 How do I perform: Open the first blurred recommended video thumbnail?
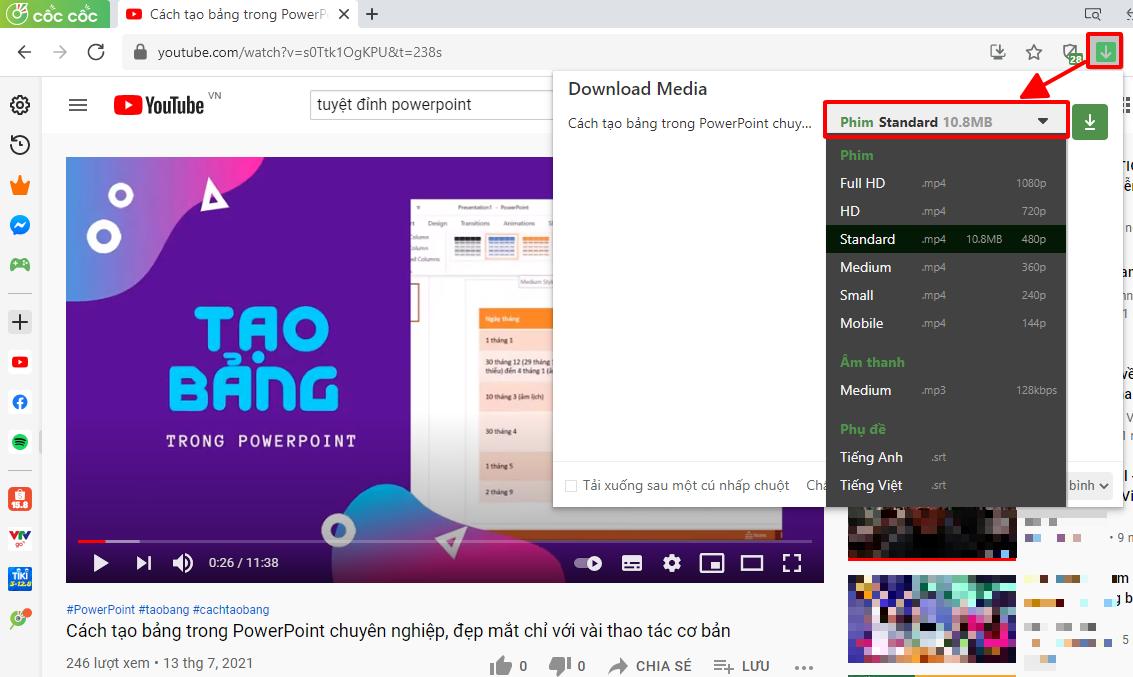click(x=932, y=533)
